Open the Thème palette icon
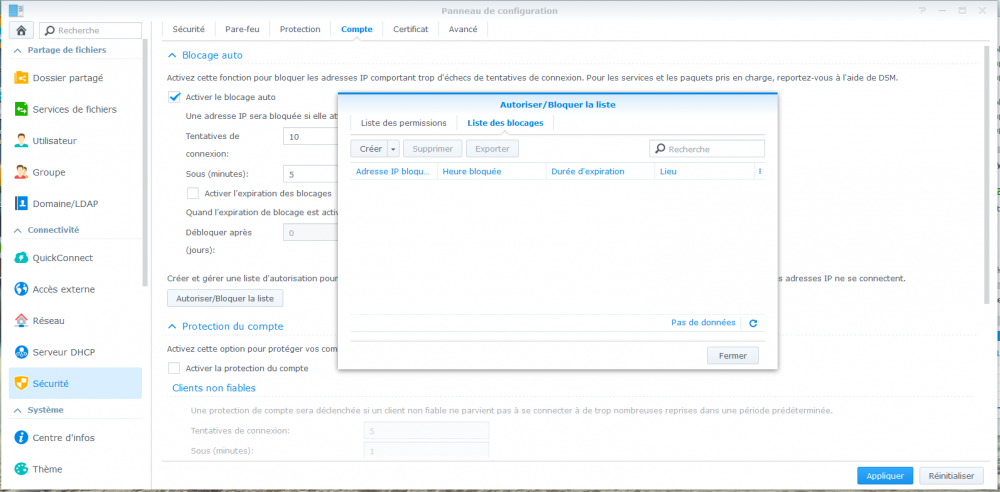This screenshot has width=1000, height=492. (x=21, y=469)
